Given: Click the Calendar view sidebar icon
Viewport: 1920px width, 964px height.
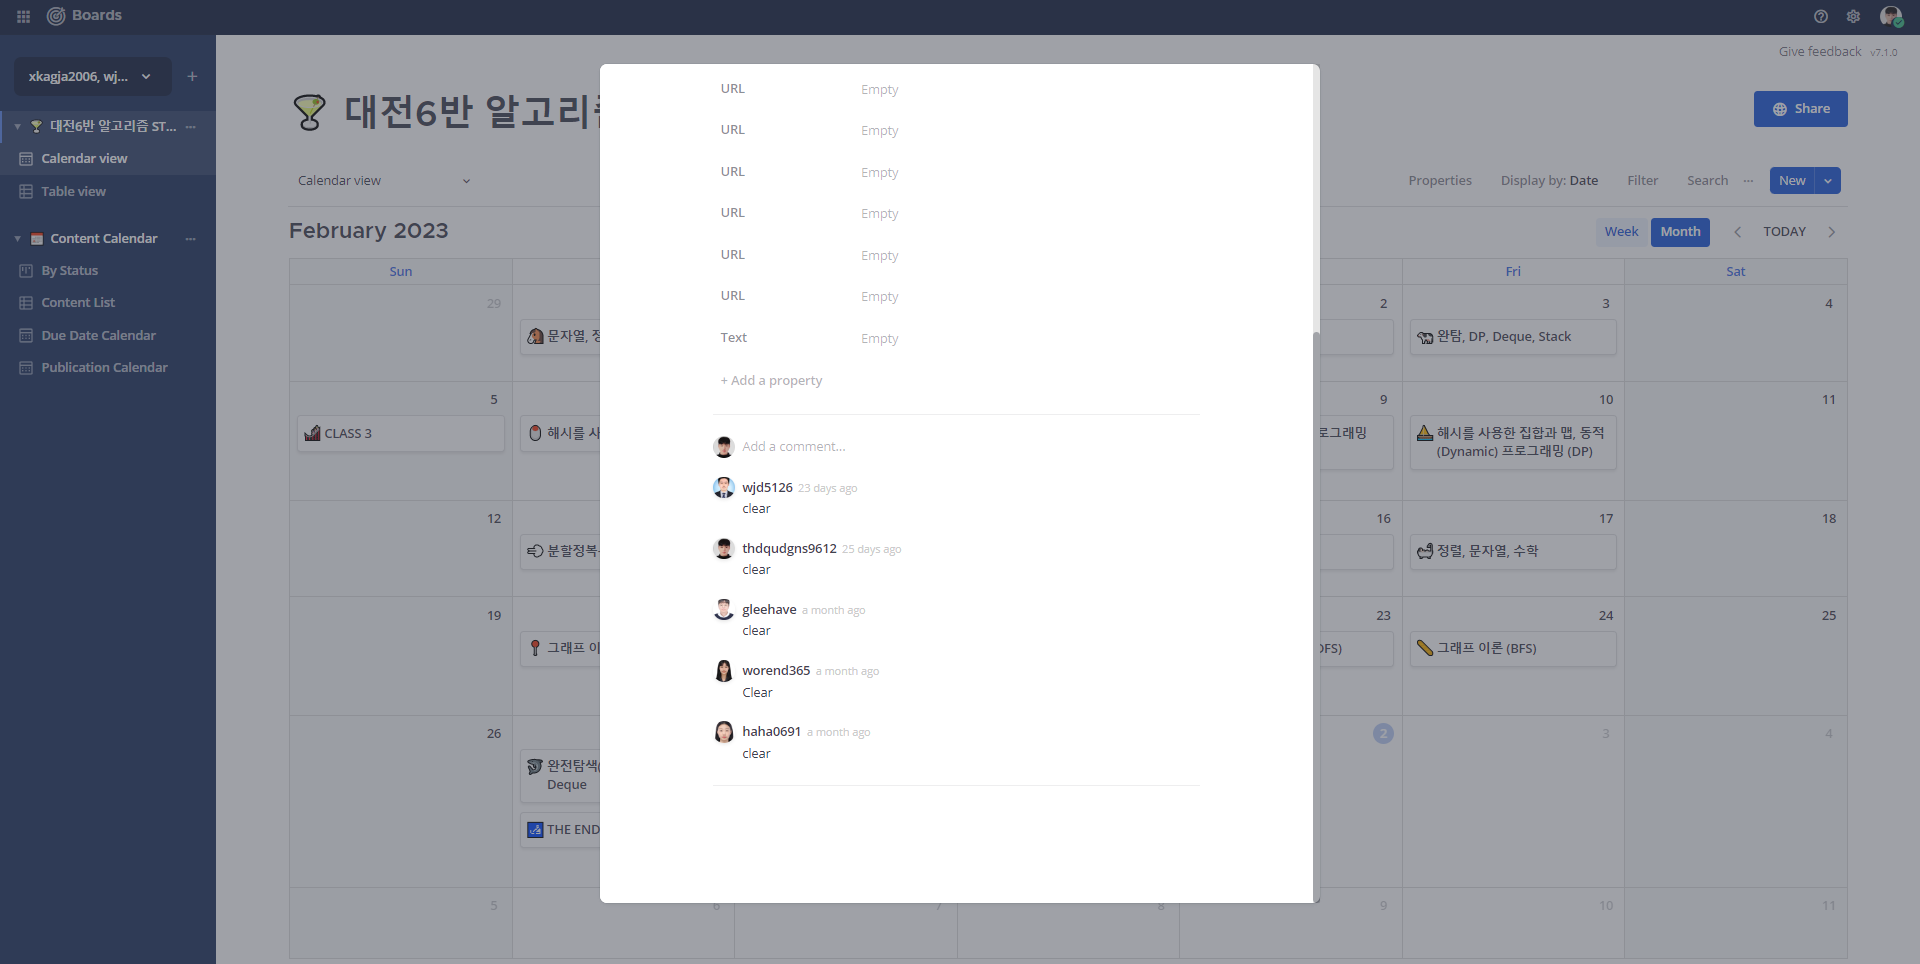Looking at the screenshot, I should pyautogui.click(x=26, y=158).
